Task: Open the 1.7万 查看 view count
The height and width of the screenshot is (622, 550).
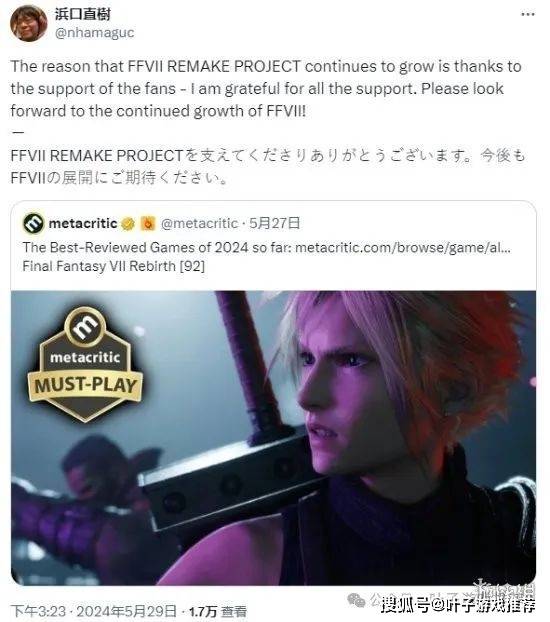Action: [218, 611]
